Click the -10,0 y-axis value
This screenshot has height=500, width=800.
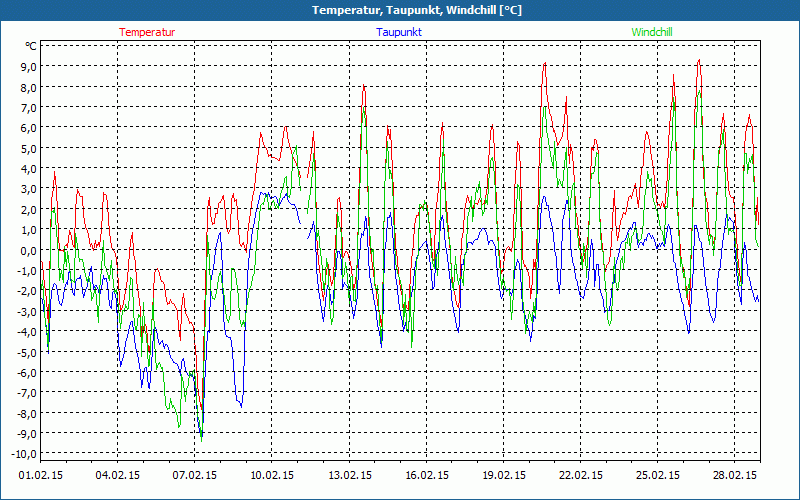pyautogui.click(x=24, y=454)
